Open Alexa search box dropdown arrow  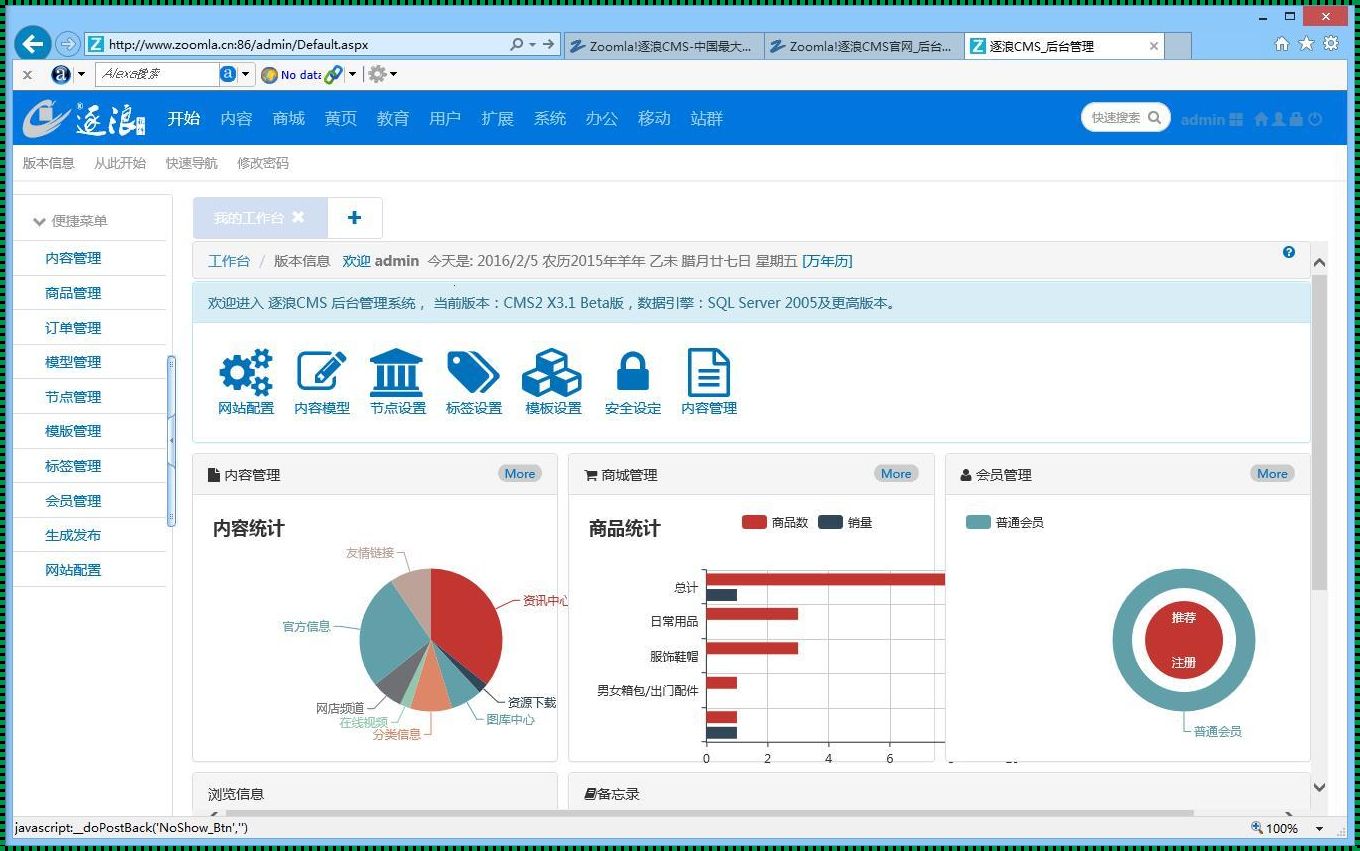click(247, 74)
